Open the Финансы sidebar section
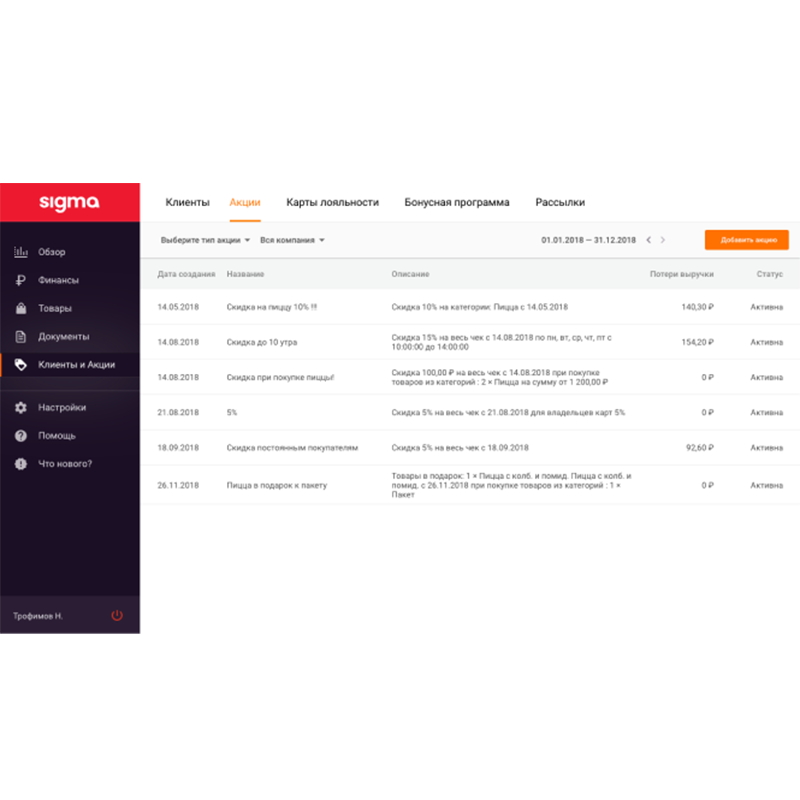This screenshot has width=800, height=800. point(70,280)
